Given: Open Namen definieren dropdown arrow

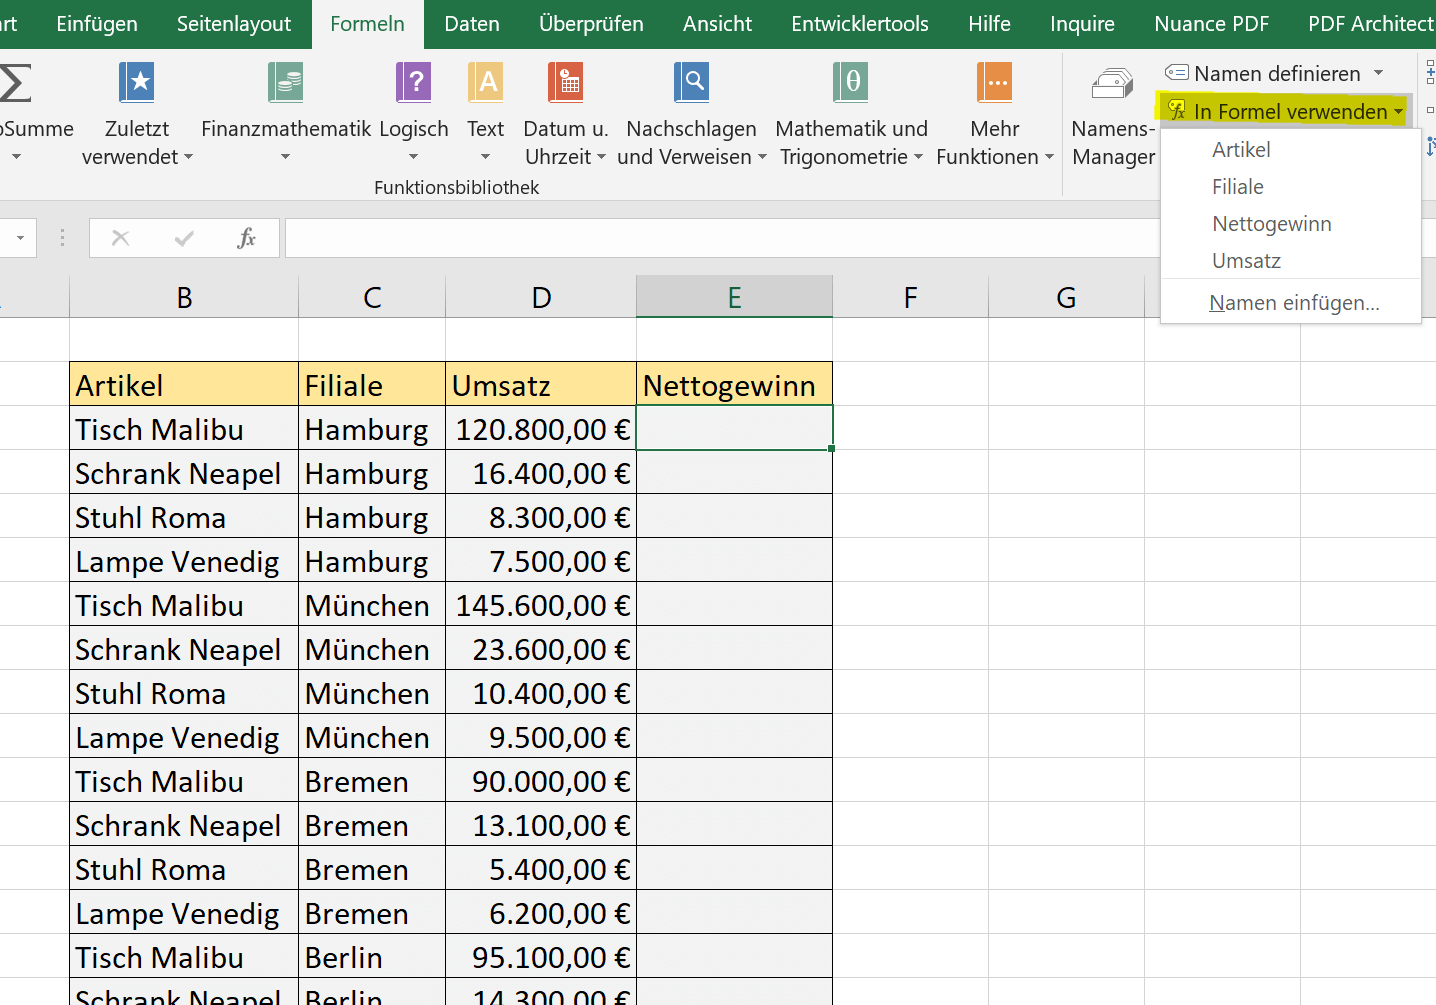Looking at the screenshot, I should (x=1379, y=73).
